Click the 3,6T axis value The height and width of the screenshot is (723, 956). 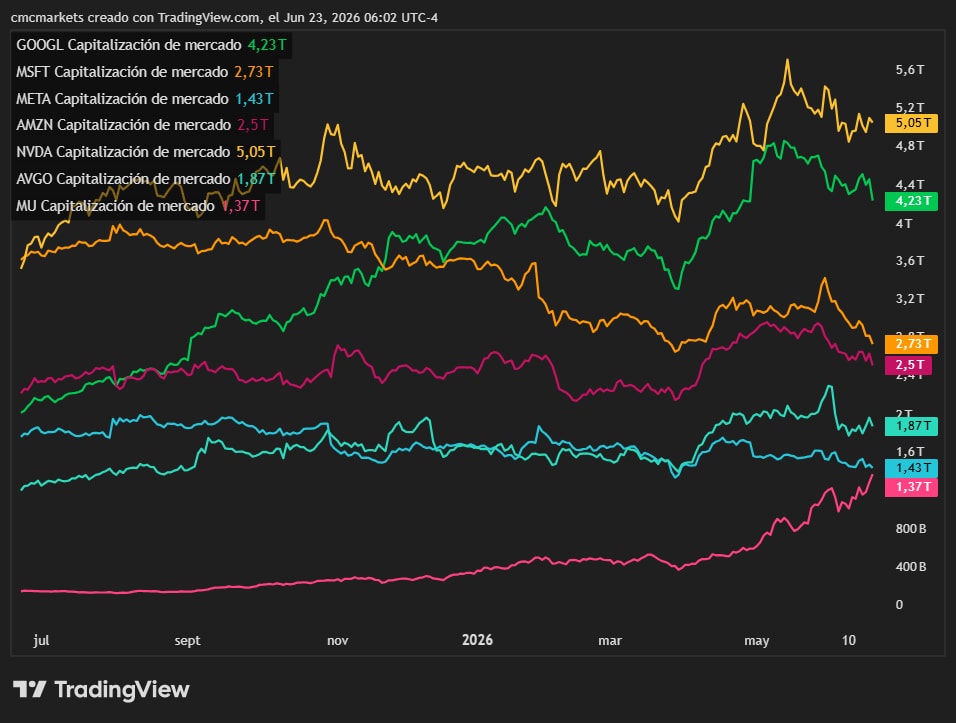pyautogui.click(x=910, y=261)
